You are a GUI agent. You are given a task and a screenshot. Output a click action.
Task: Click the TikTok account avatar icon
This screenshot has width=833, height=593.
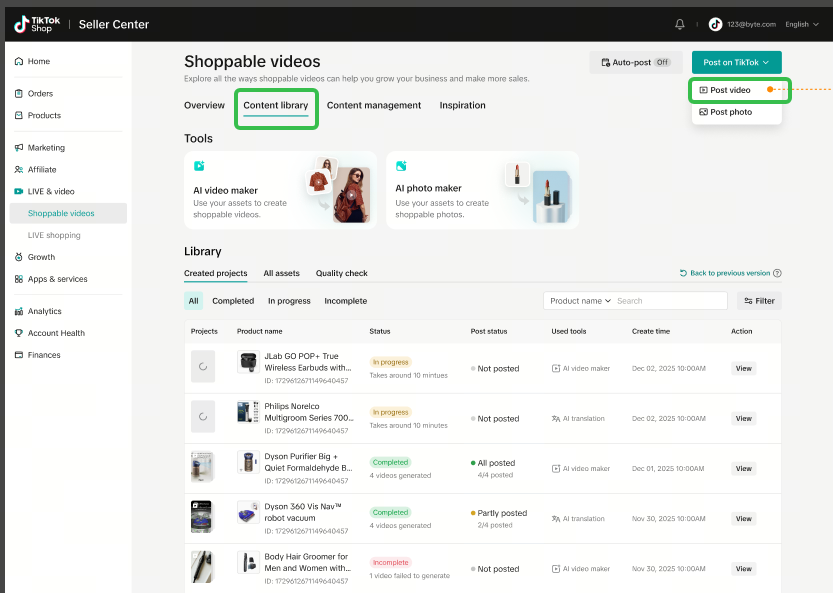[x=715, y=24]
